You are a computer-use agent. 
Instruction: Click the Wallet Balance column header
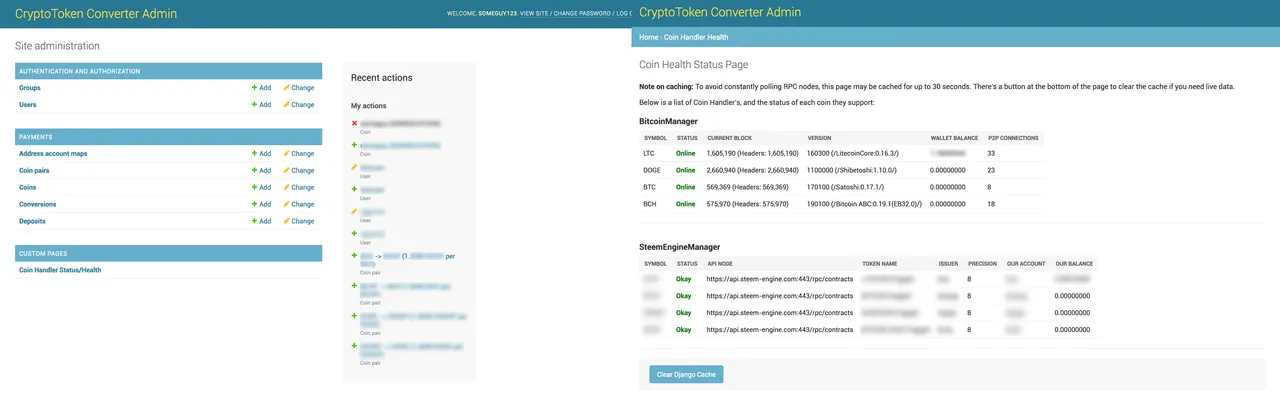[x=954, y=137]
